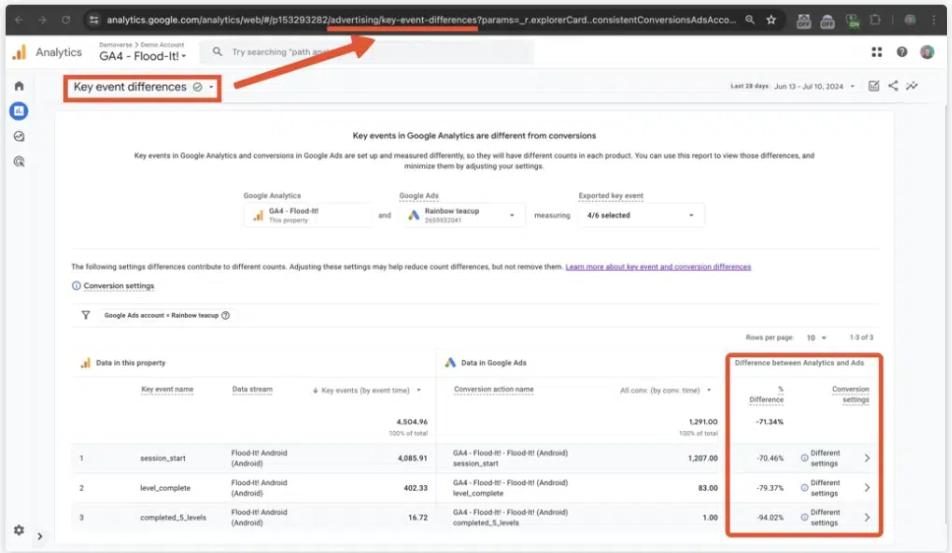The height and width of the screenshot is (553, 952).
Task: Click the filter funnel icon
Action: coord(86,315)
